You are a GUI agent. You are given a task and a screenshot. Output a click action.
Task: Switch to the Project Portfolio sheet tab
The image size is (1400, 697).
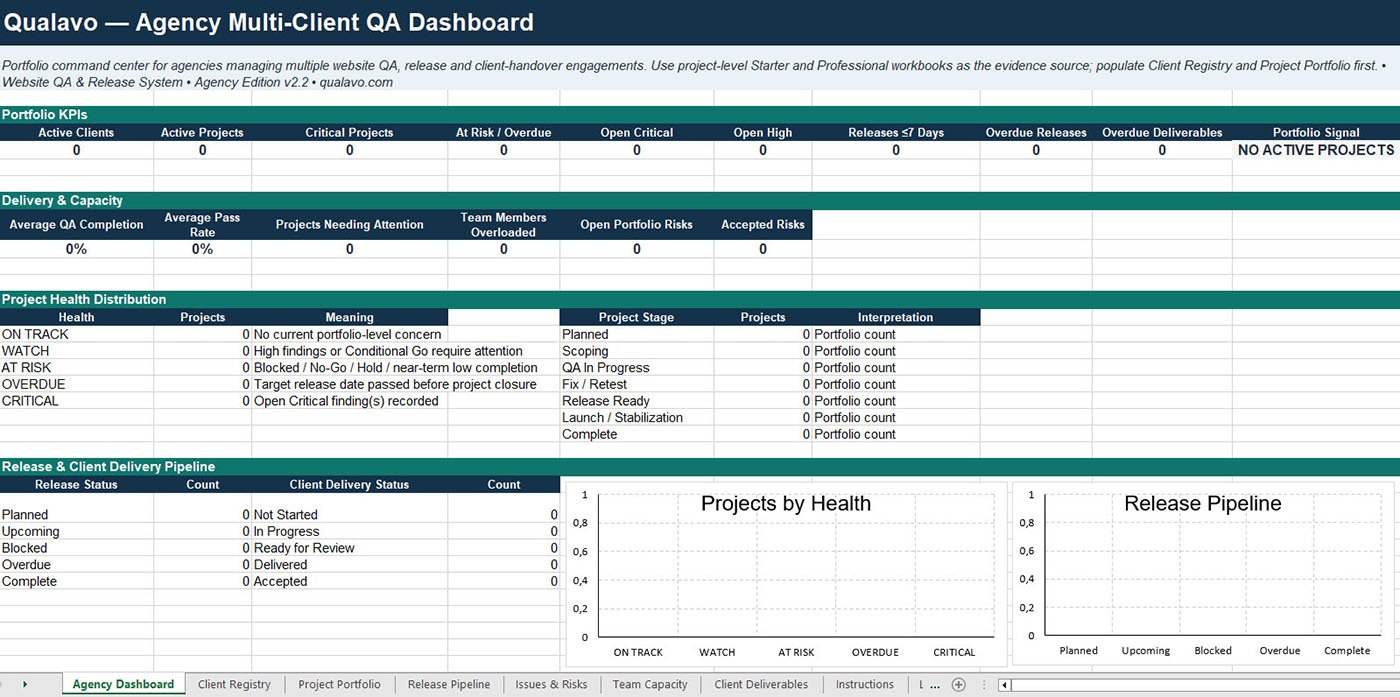click(339, 685)
